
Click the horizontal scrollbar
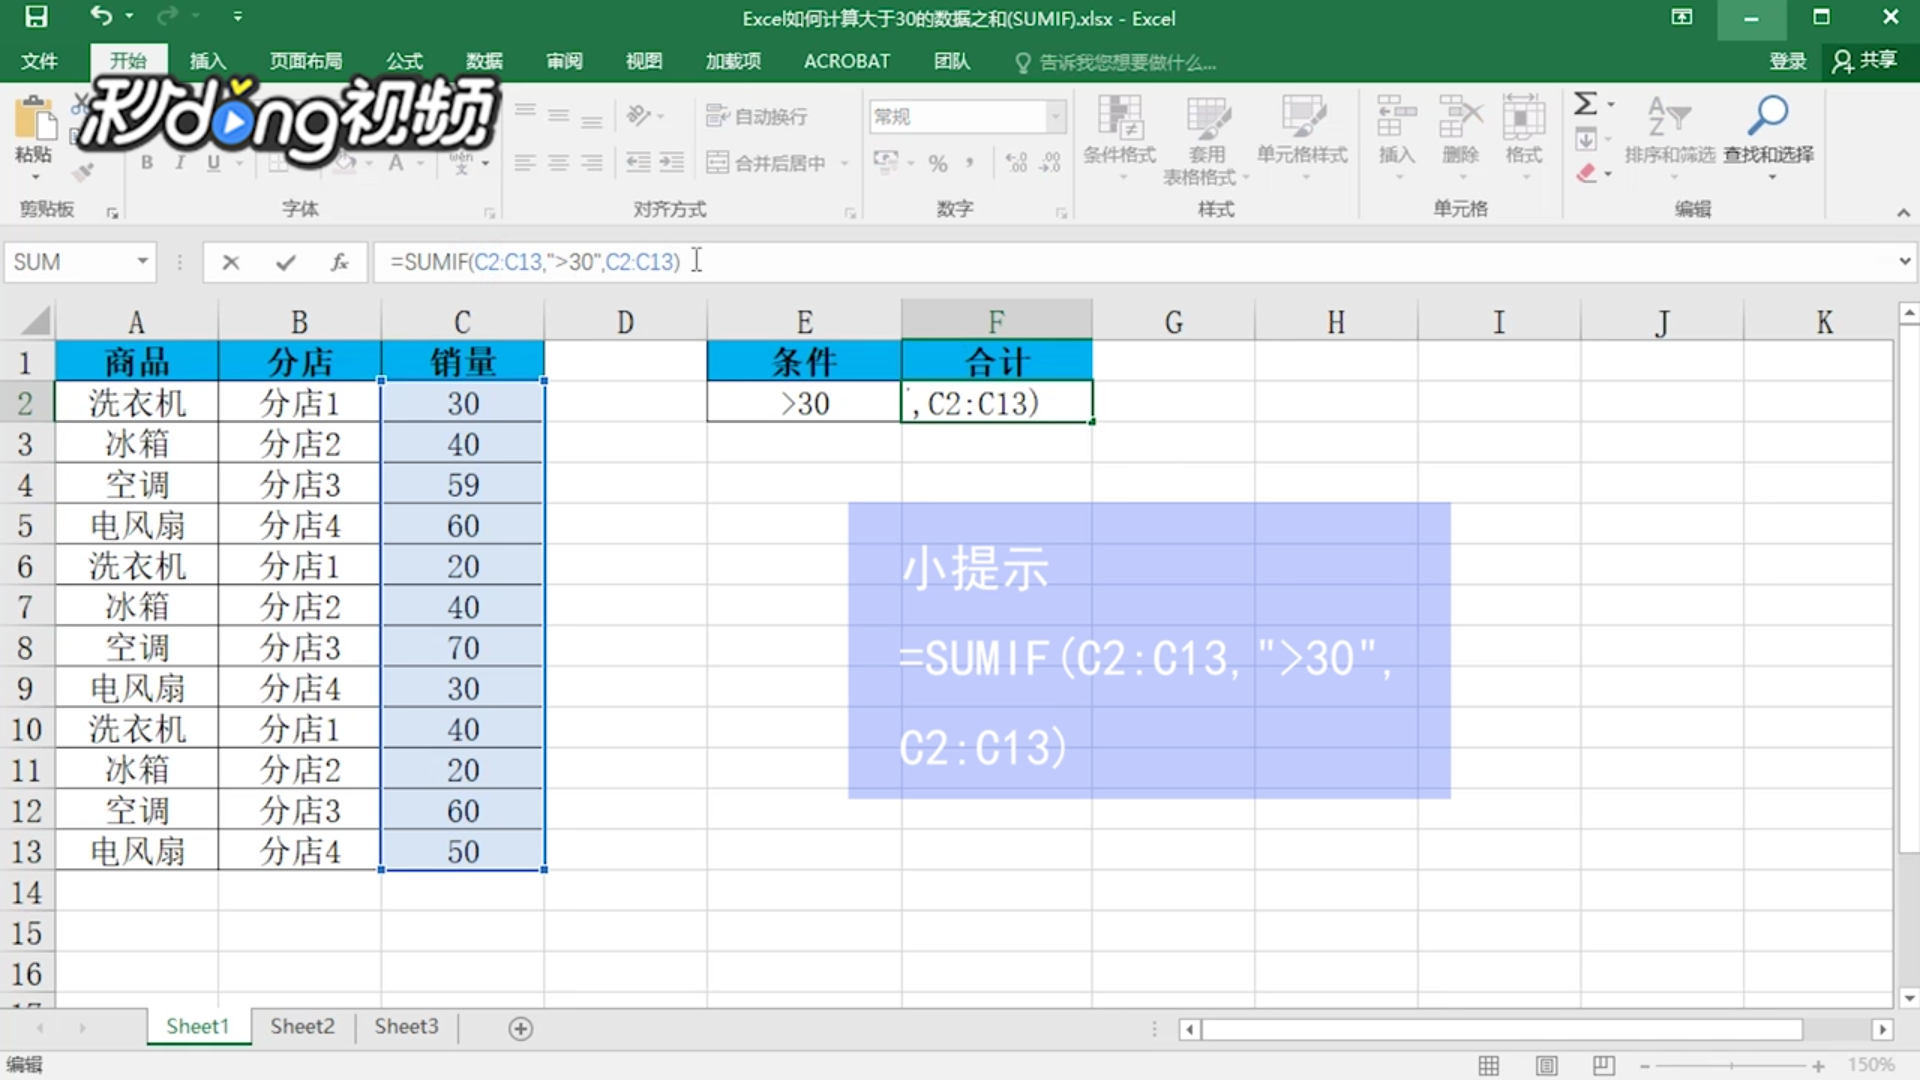click(x=1502, y=1029)
